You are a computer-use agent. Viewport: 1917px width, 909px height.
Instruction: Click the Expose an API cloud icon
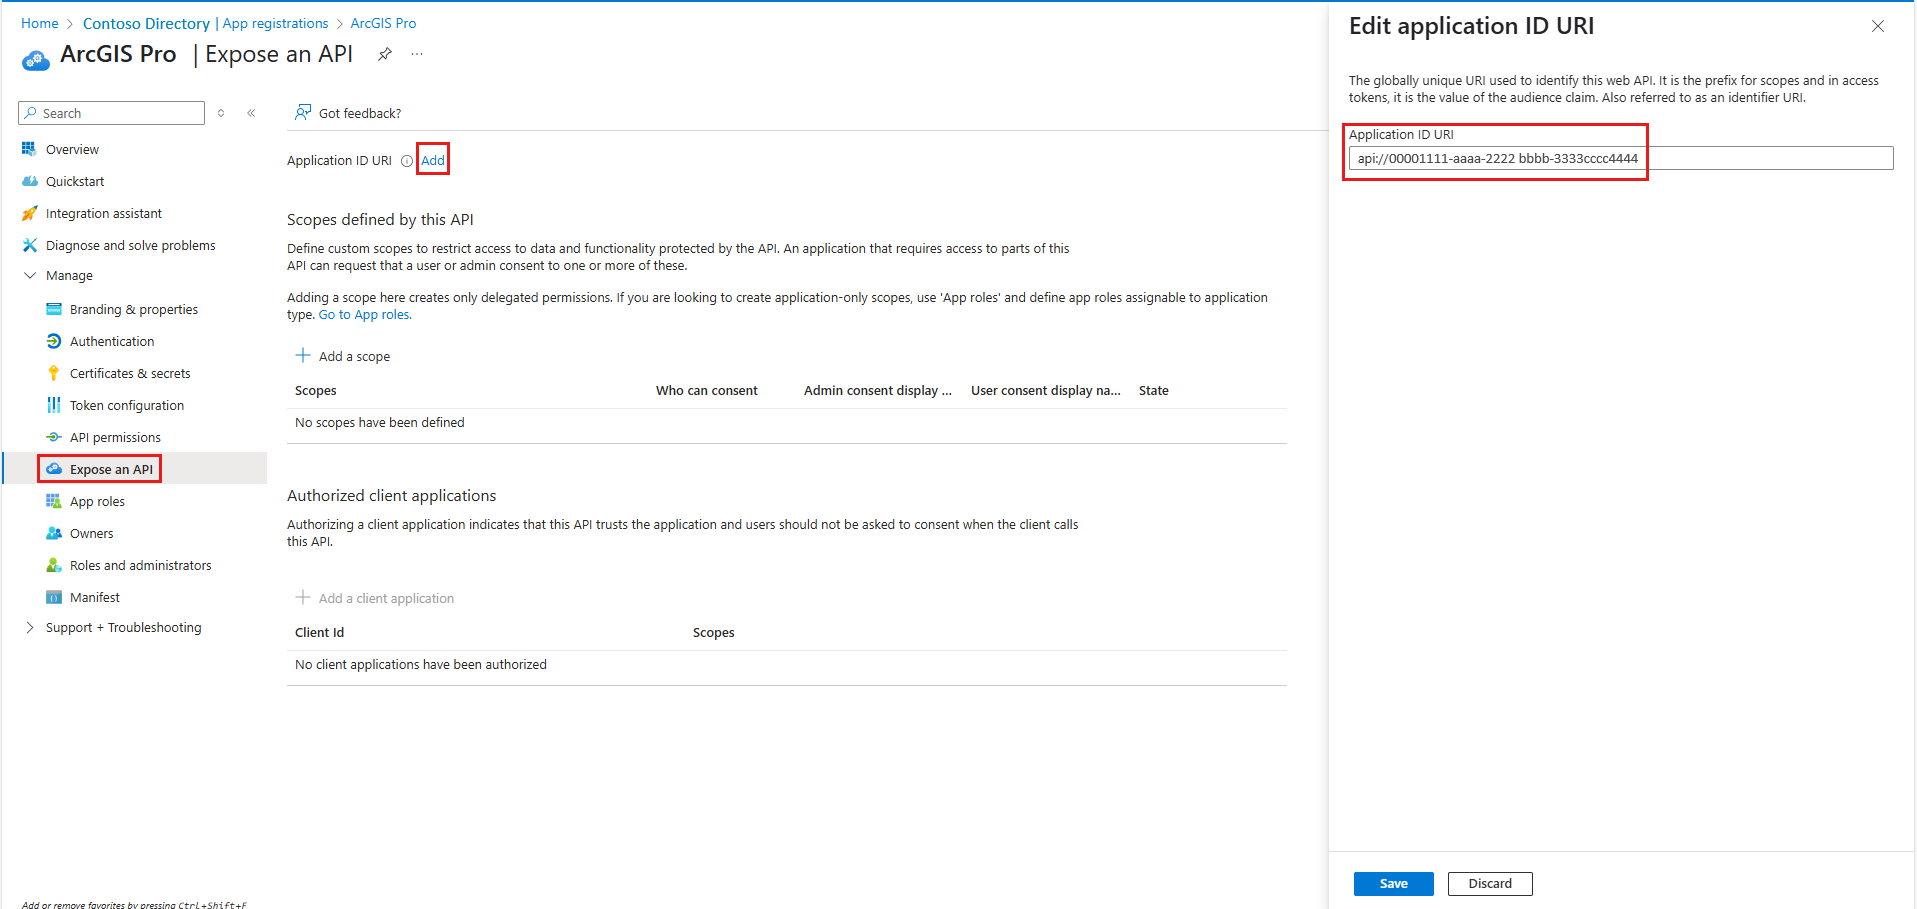click(x=54, y=469)
